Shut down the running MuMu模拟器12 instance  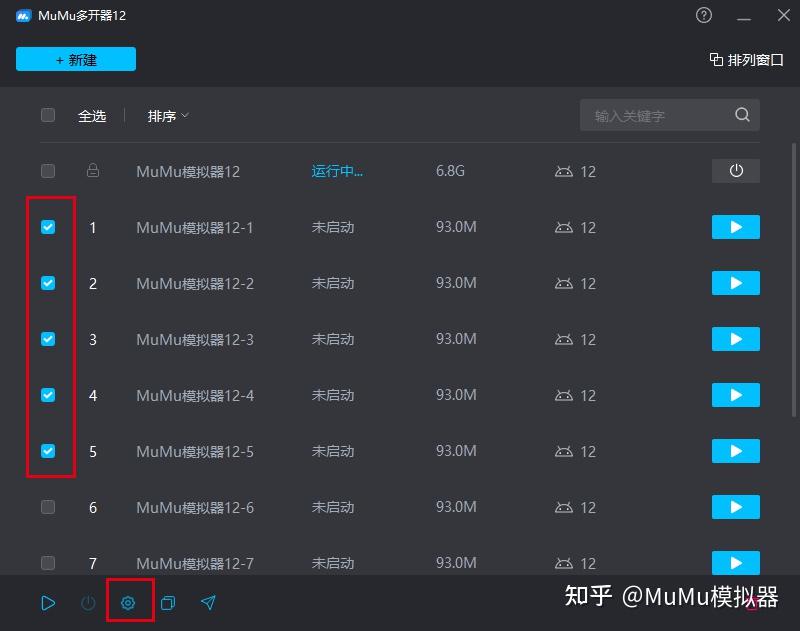pyautogui.click(x=735, y=171)
